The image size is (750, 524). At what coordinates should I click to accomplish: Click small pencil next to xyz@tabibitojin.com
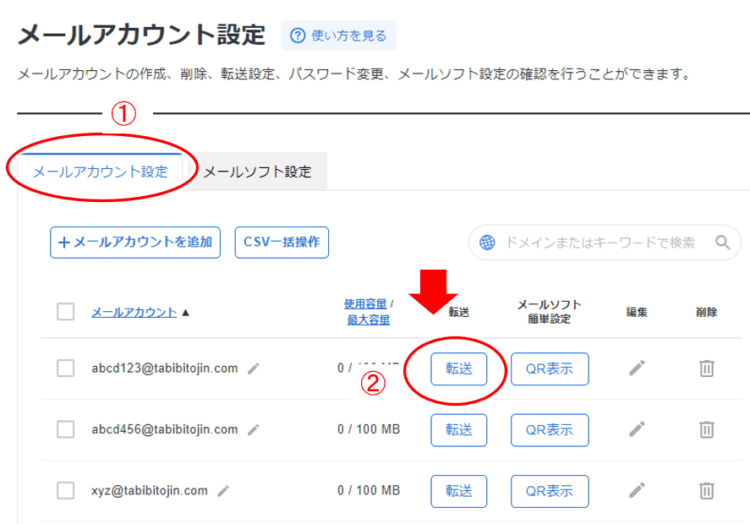pyautogui.click(x=223, y=491)
